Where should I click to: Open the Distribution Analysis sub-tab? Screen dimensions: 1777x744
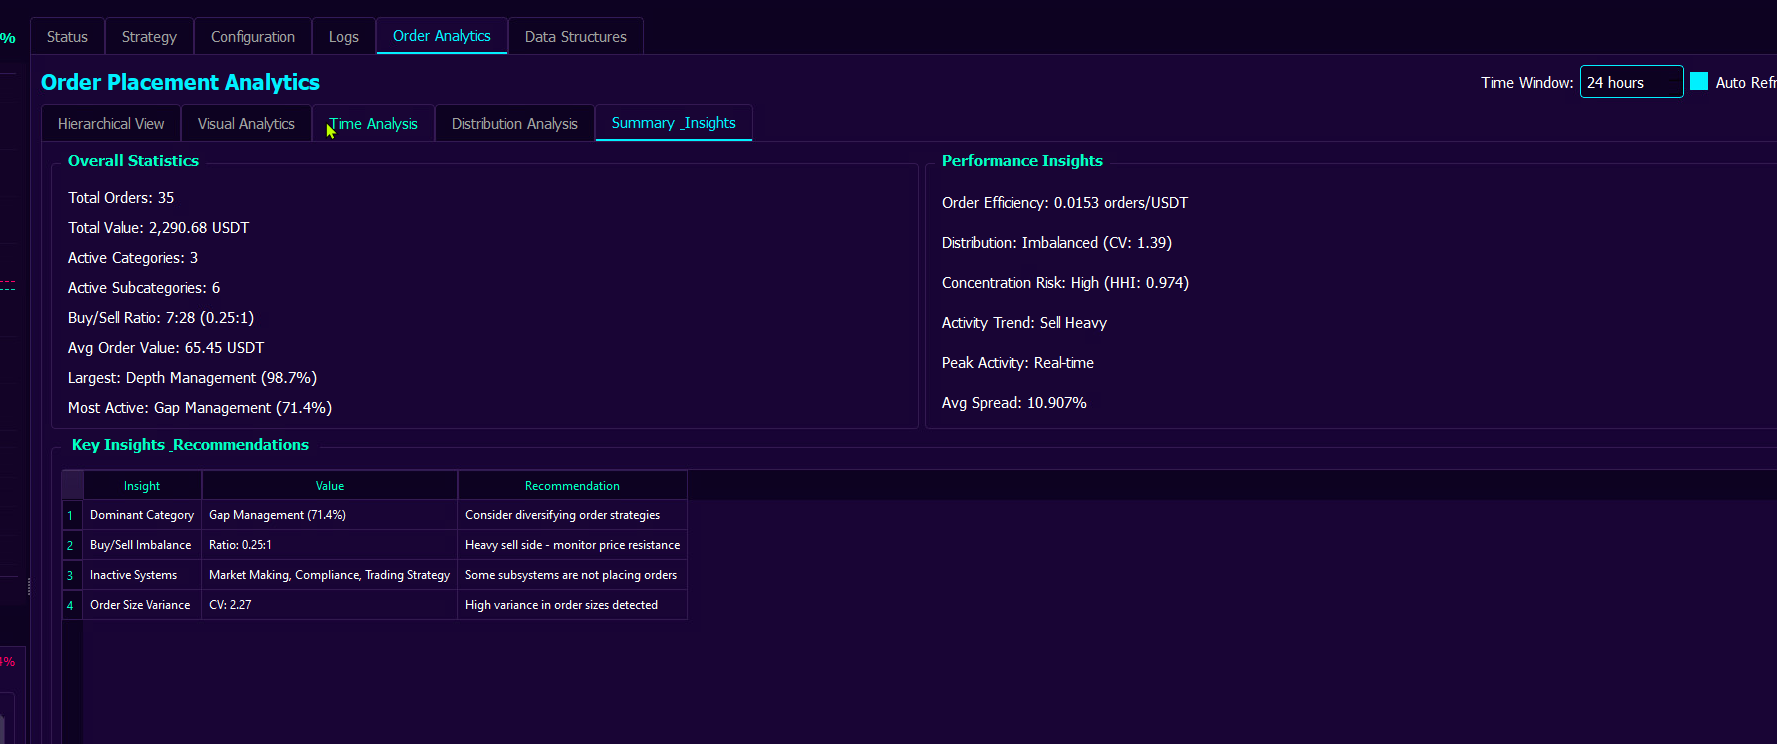coord(514,124)
